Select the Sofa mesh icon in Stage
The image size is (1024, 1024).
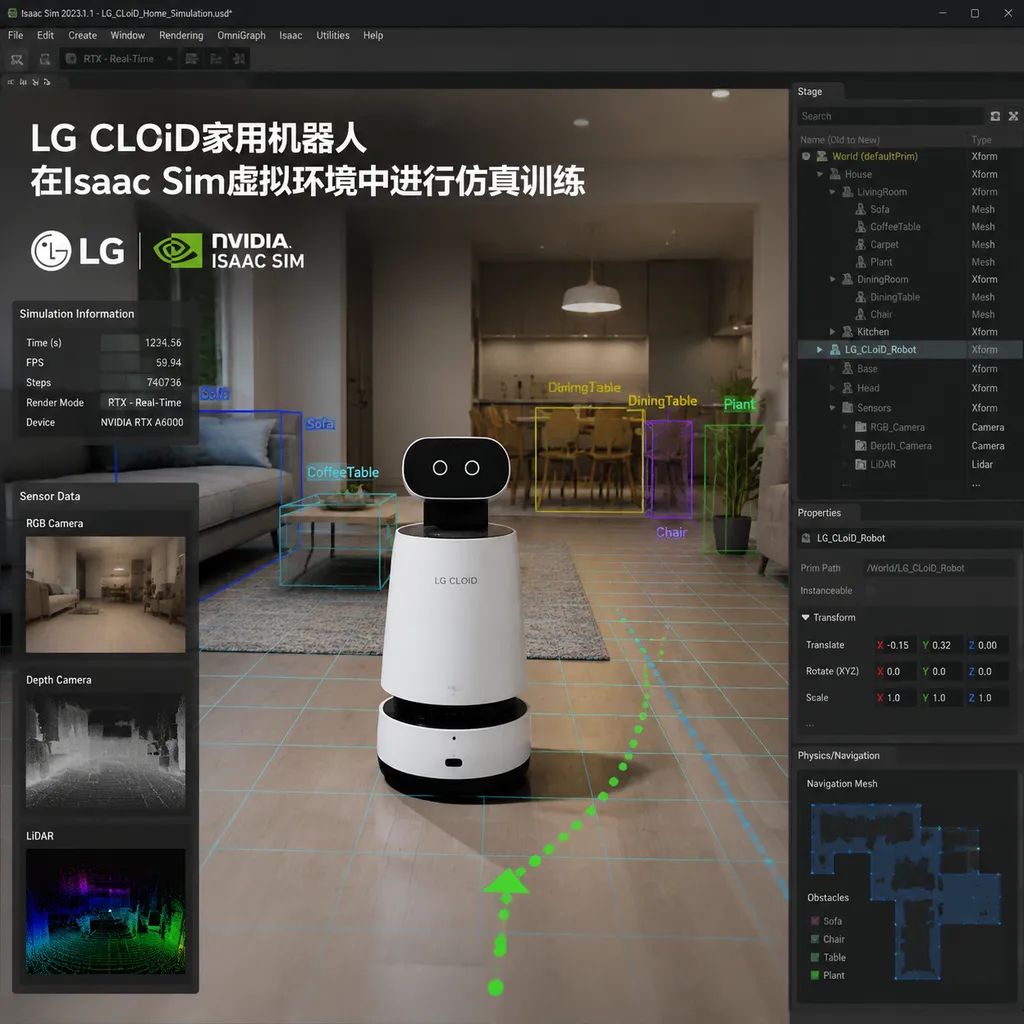pos(861,209)
